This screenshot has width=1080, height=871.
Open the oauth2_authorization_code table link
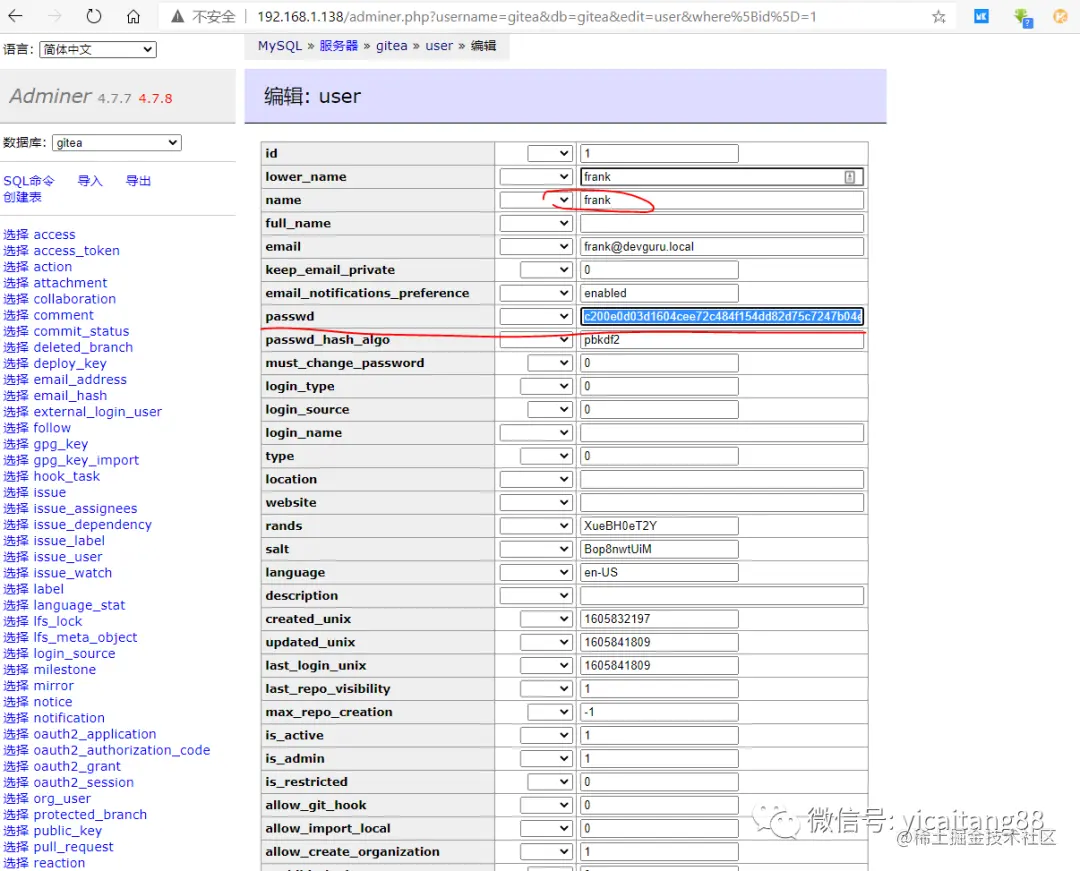[x=122, y=751]
